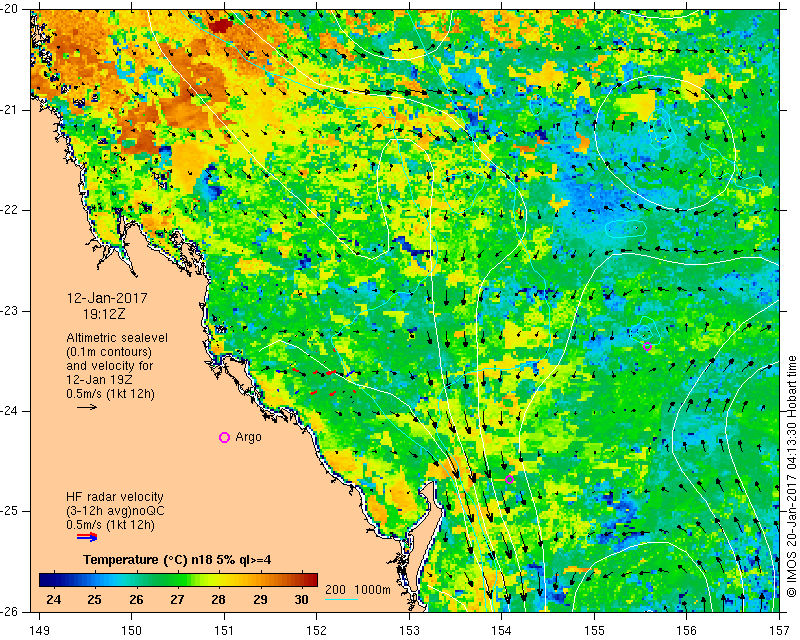Click the "12-Jan 19Z" text line
Viewport: 800px width, 640px height.
99,380
